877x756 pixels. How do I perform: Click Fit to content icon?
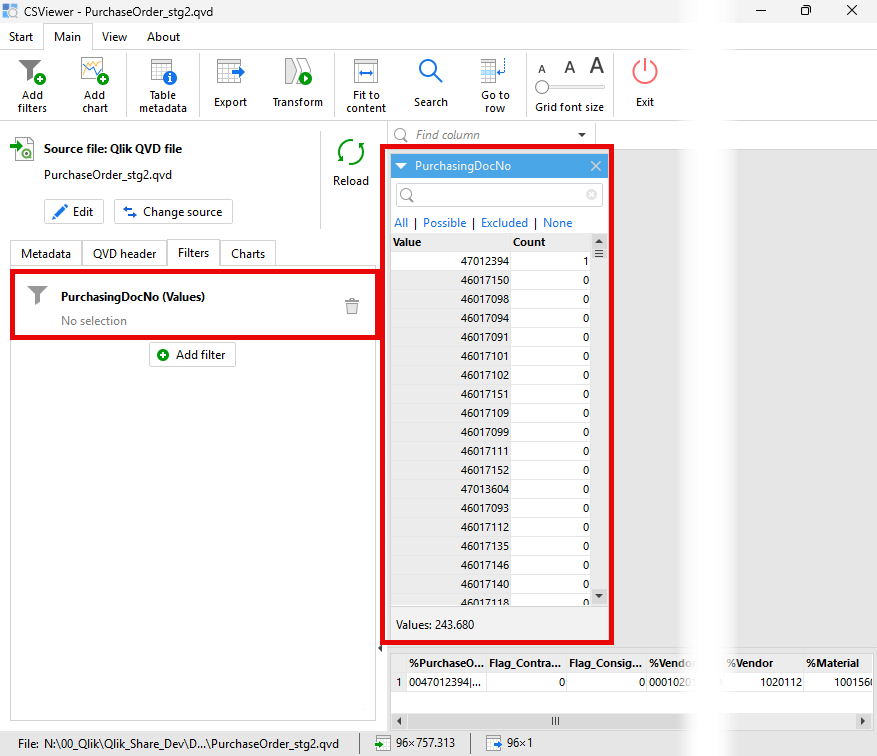point(366,74)
